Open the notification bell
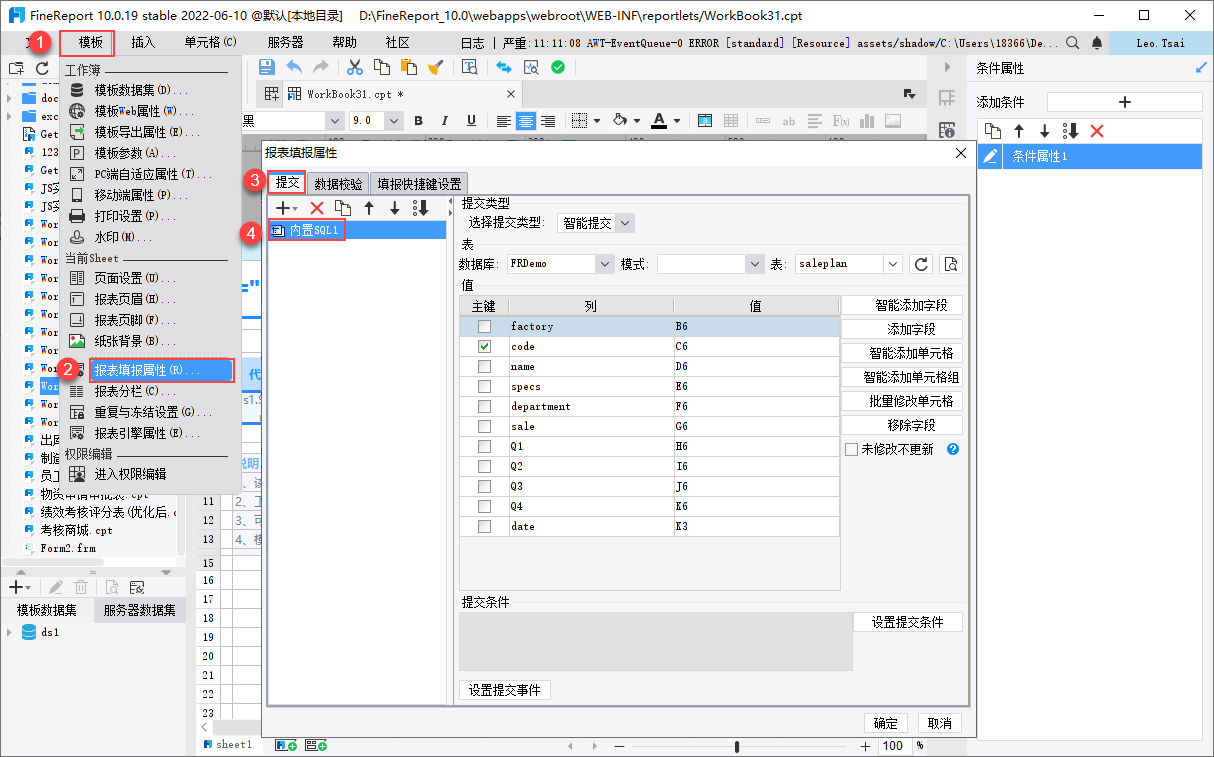Image resolution: width=1214 pixels, height=757 pixels. 1098,43
